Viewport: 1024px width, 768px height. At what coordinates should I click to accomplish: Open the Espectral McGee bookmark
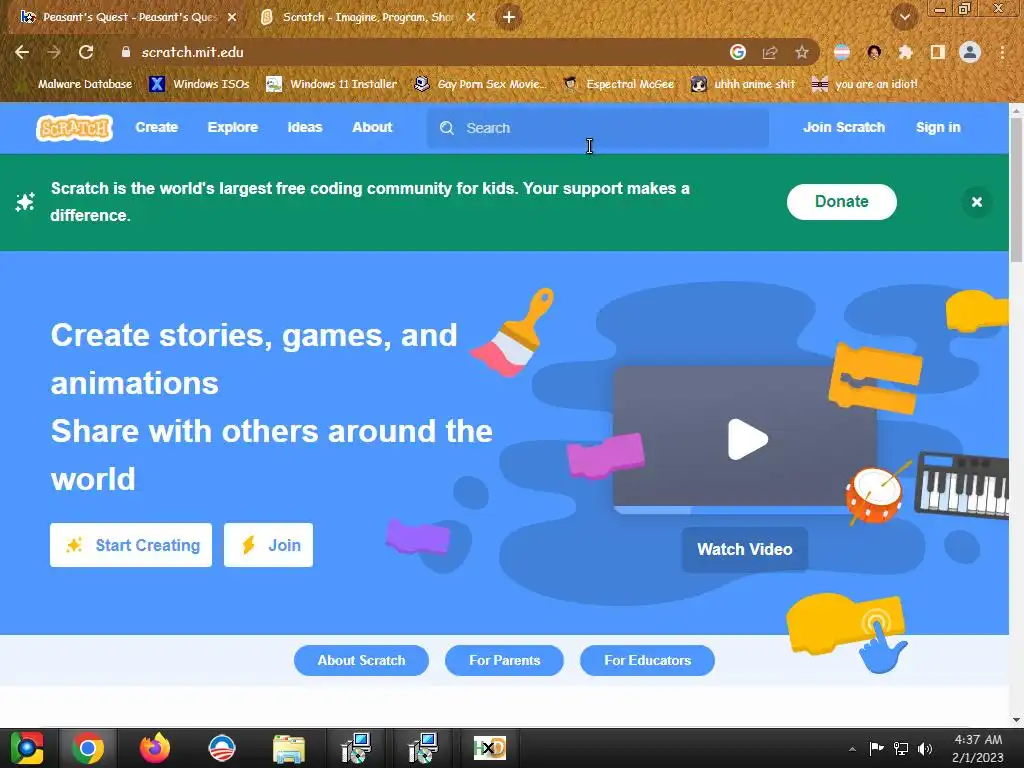[x=618, y=84]
